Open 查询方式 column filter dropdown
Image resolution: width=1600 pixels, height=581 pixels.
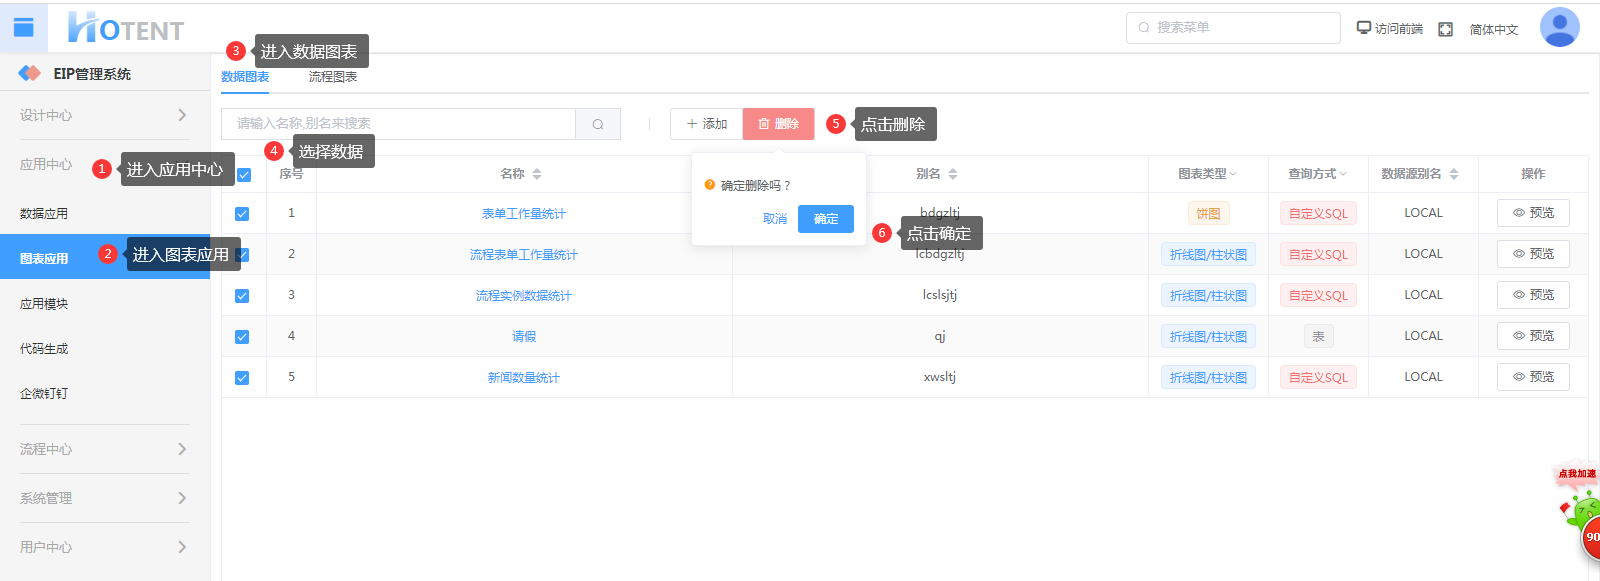point(1343,174)
